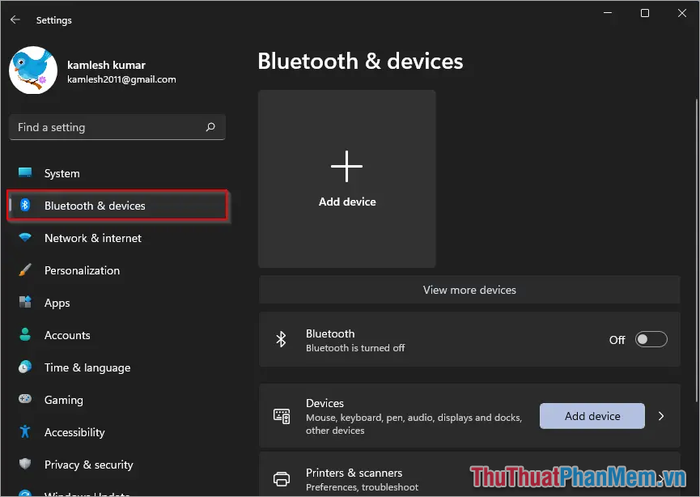
Task: Click the Add device text on the large tile
Action: (347, 202)
